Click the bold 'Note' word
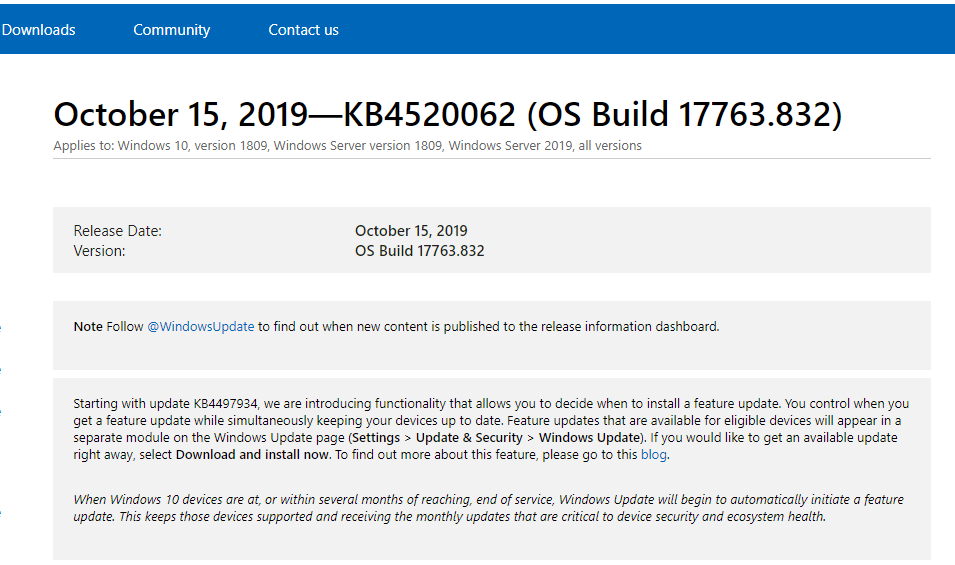Viewport: 955px width, 565px height. tap(88, 326)
